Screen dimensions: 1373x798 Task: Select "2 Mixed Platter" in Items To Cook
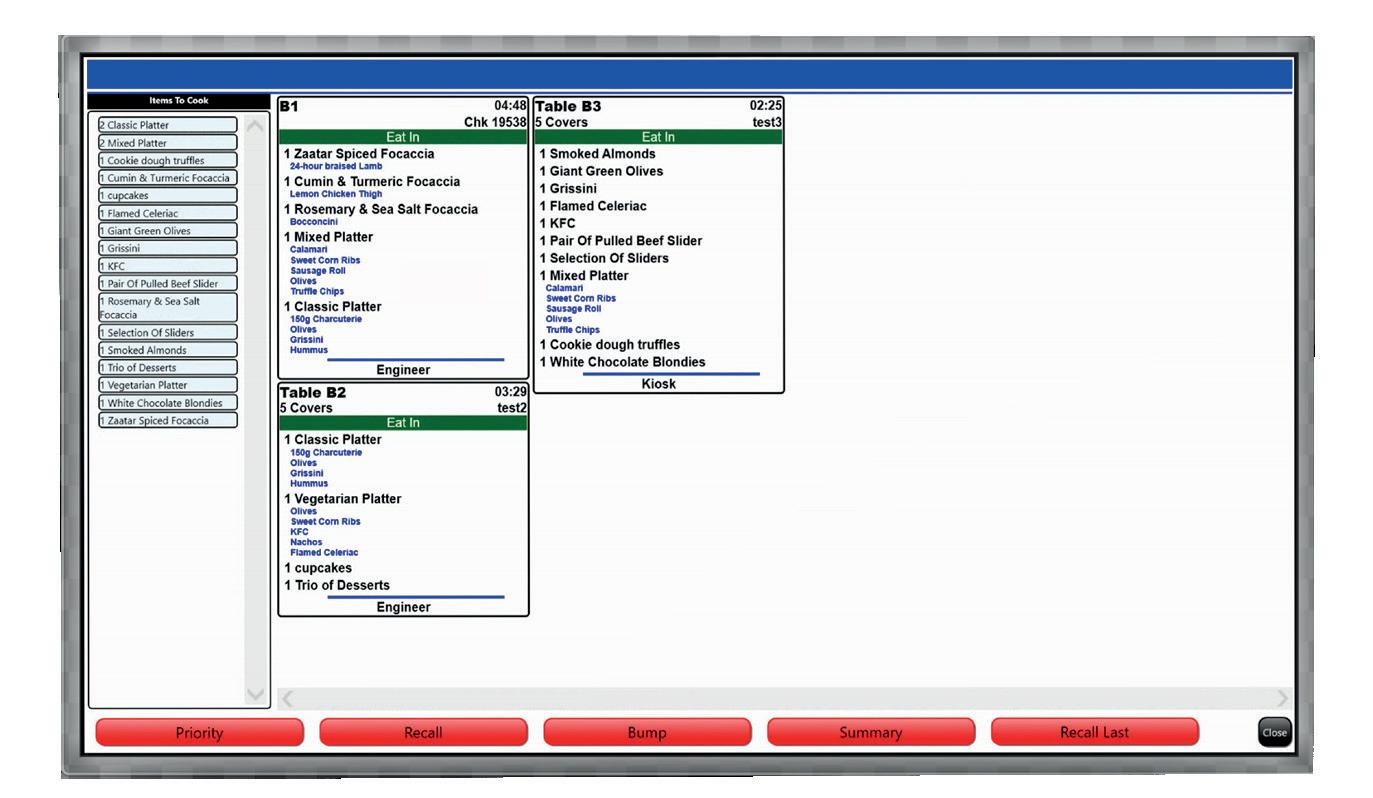click(x=167, y=143)
